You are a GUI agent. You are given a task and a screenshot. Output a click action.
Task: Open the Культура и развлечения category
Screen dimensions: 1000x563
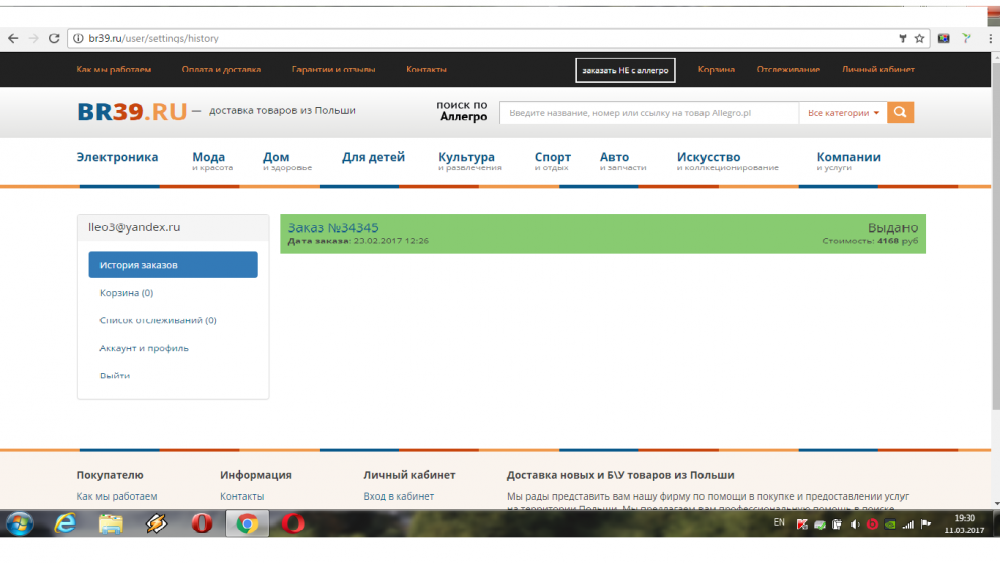469,161
